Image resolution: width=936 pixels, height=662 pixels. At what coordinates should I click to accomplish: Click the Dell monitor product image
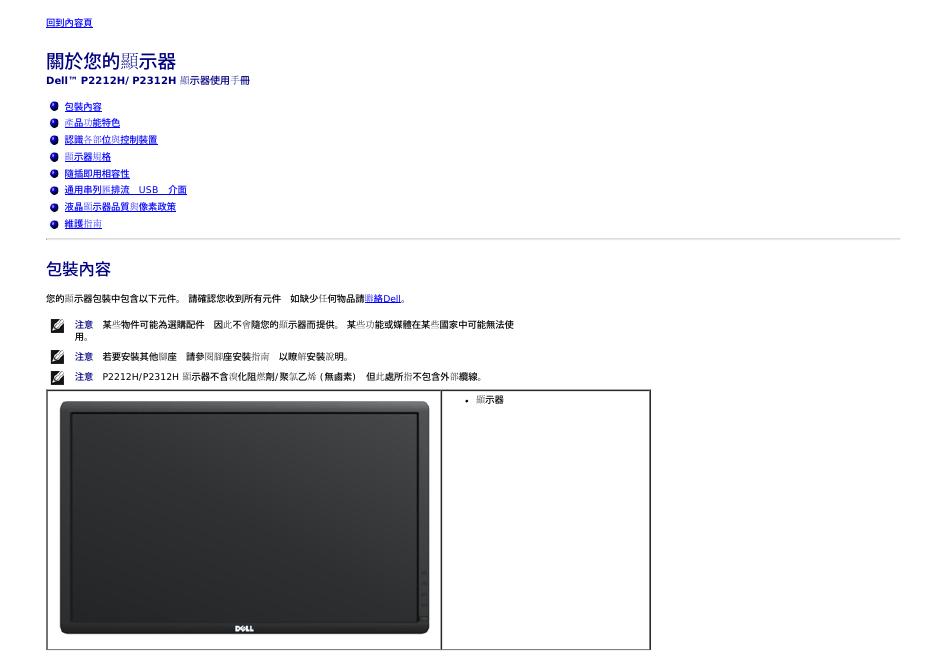pos(244,518)
